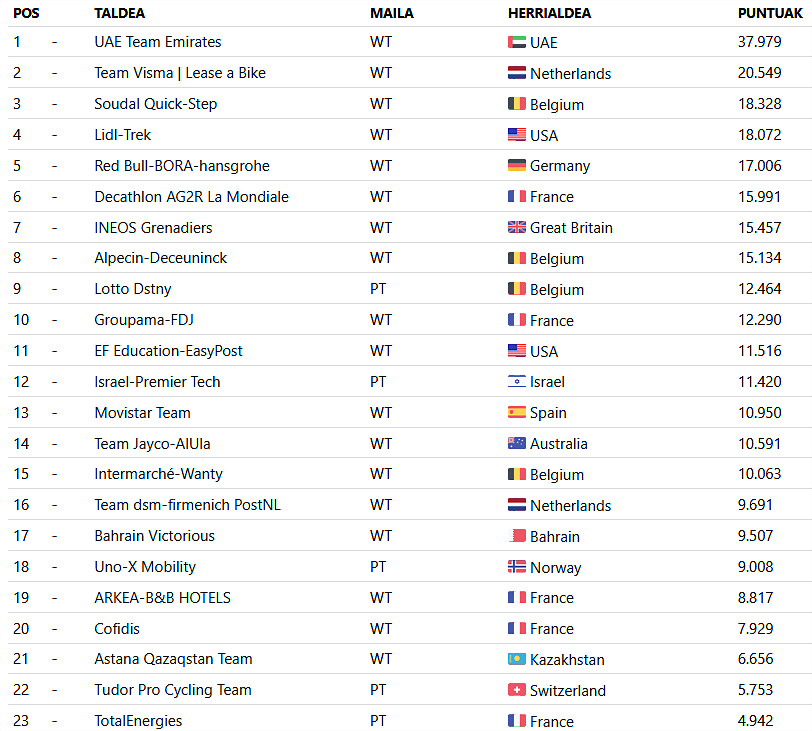Open the UAE Team Emirates team link
The height and width of the screenshot is (731, 812).
pos(157,42)
